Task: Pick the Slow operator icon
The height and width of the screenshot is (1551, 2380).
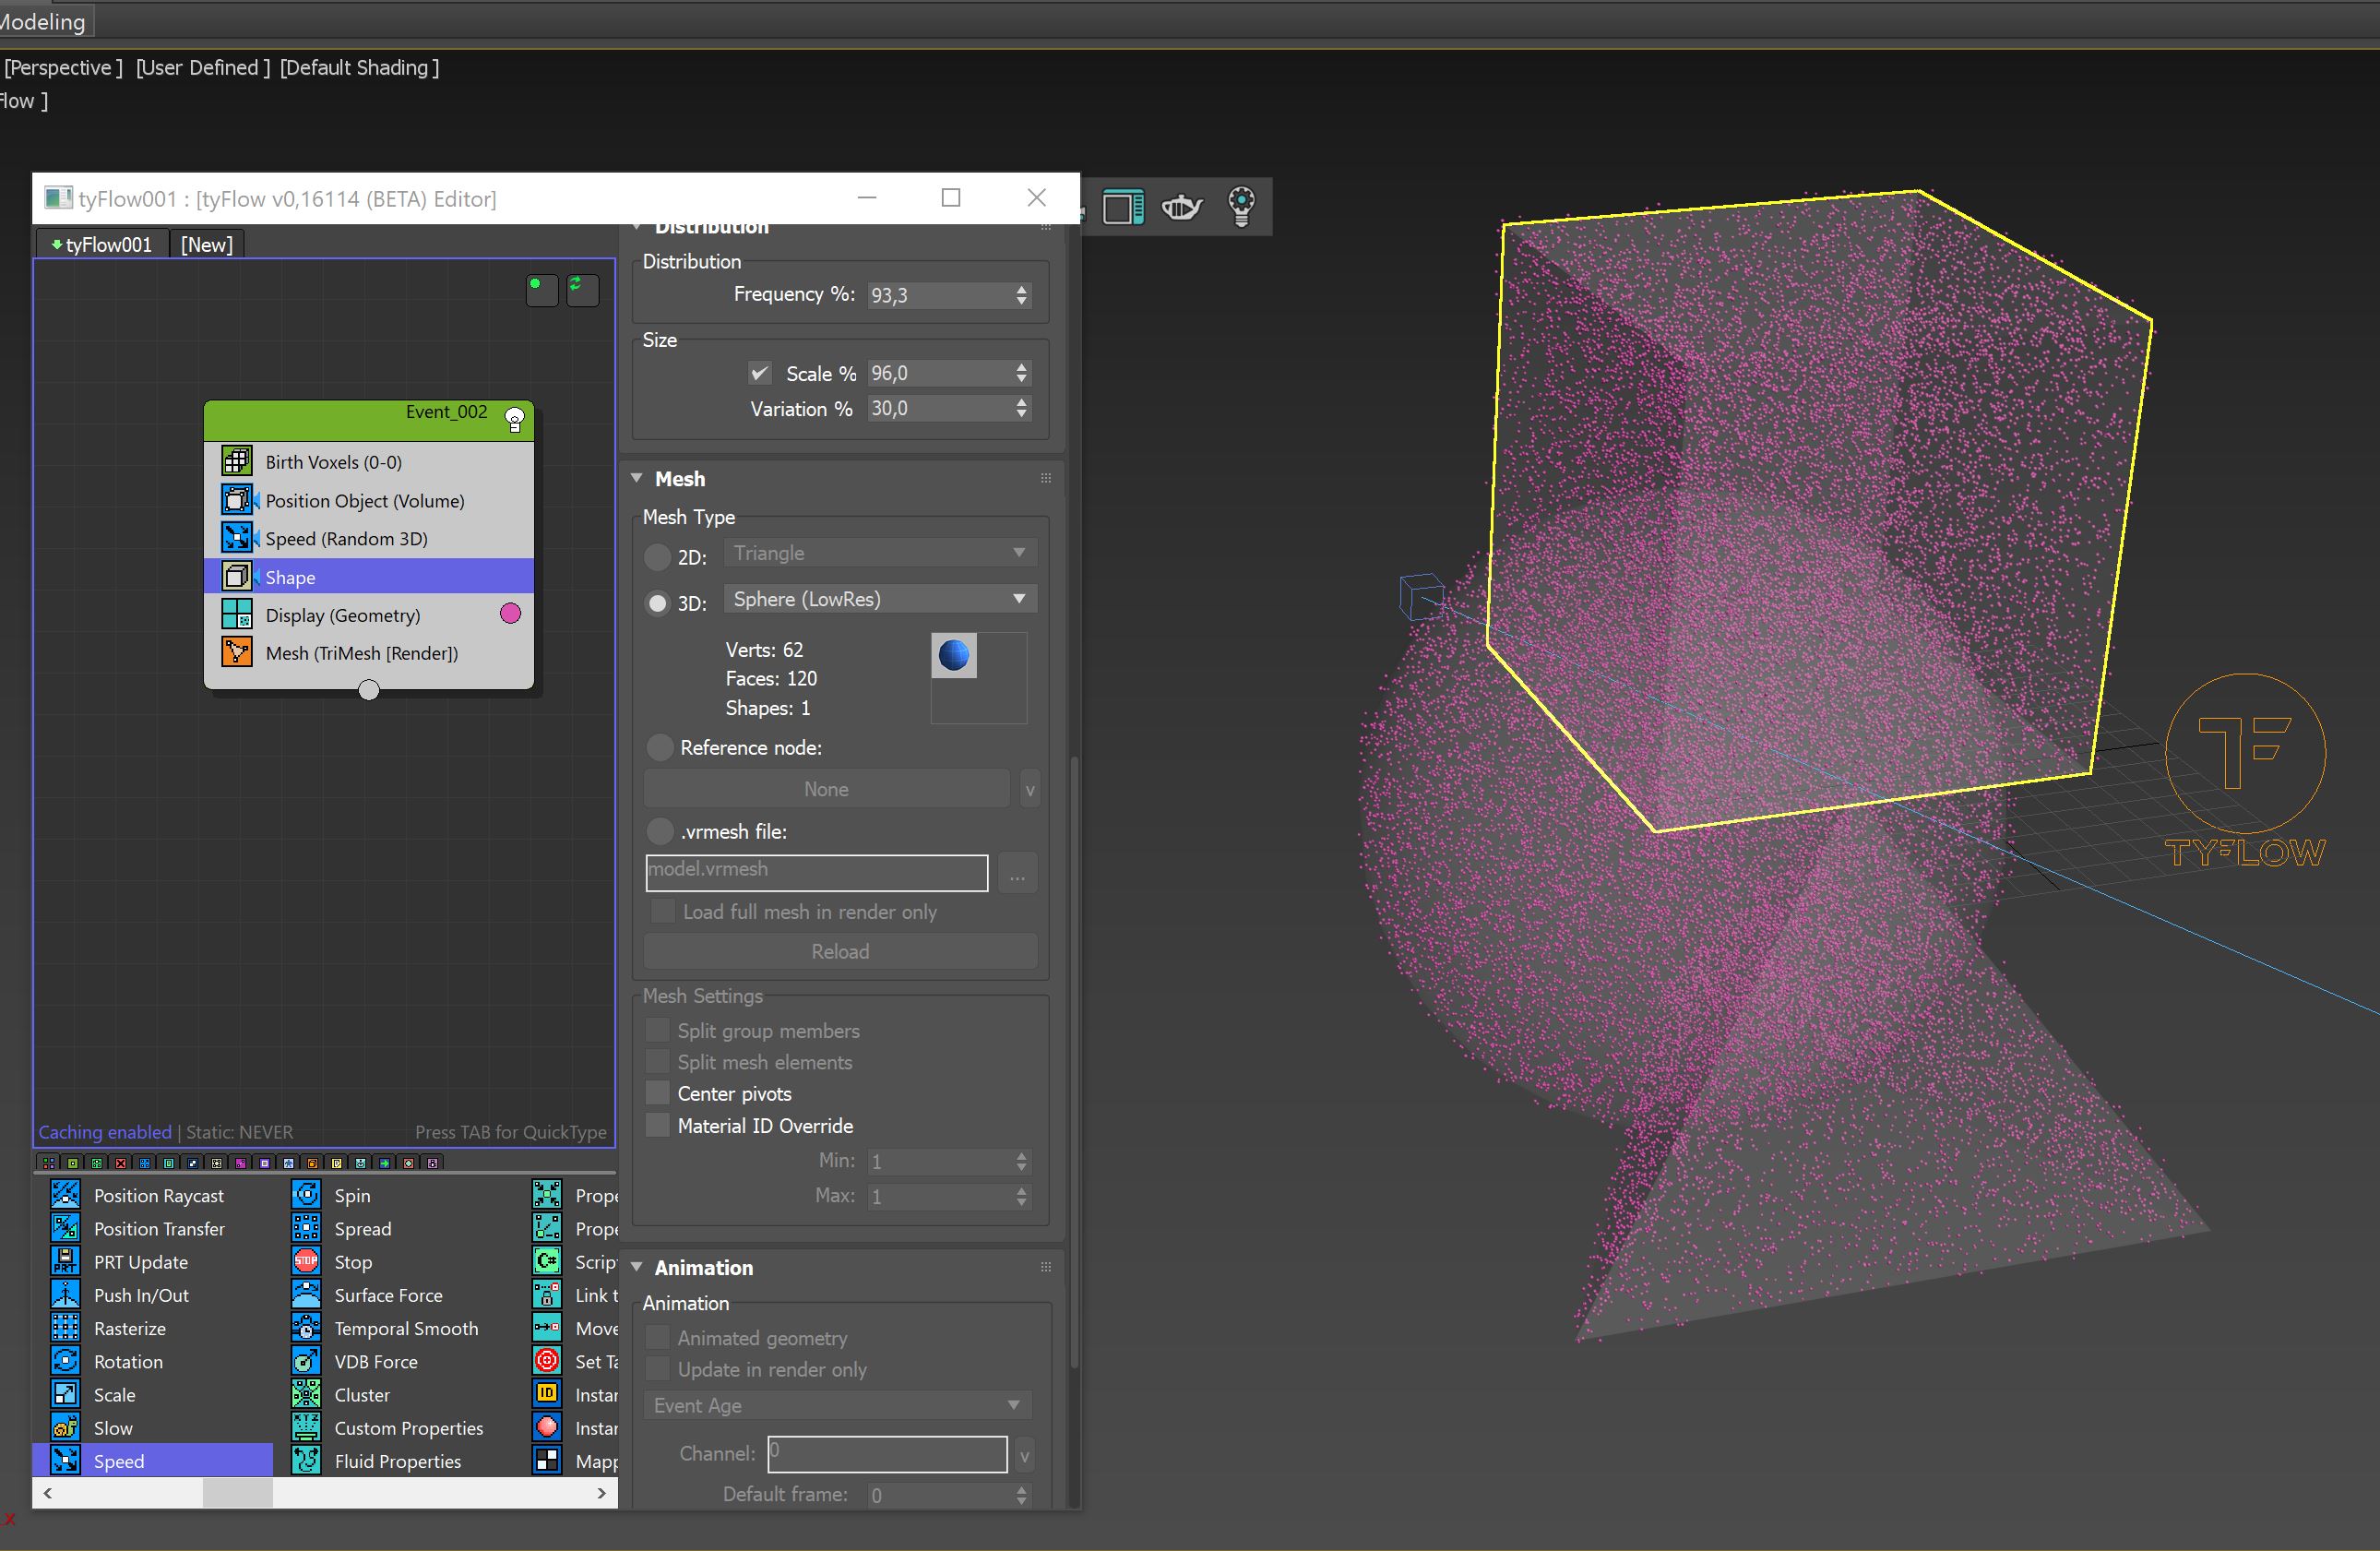Action: point(65,1427)
